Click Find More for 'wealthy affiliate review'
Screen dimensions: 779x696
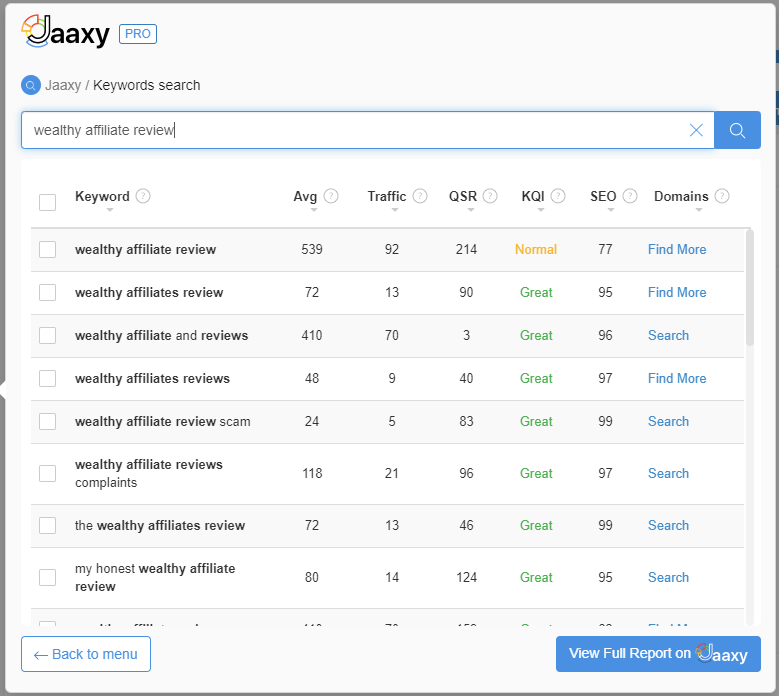click(677, 249)
